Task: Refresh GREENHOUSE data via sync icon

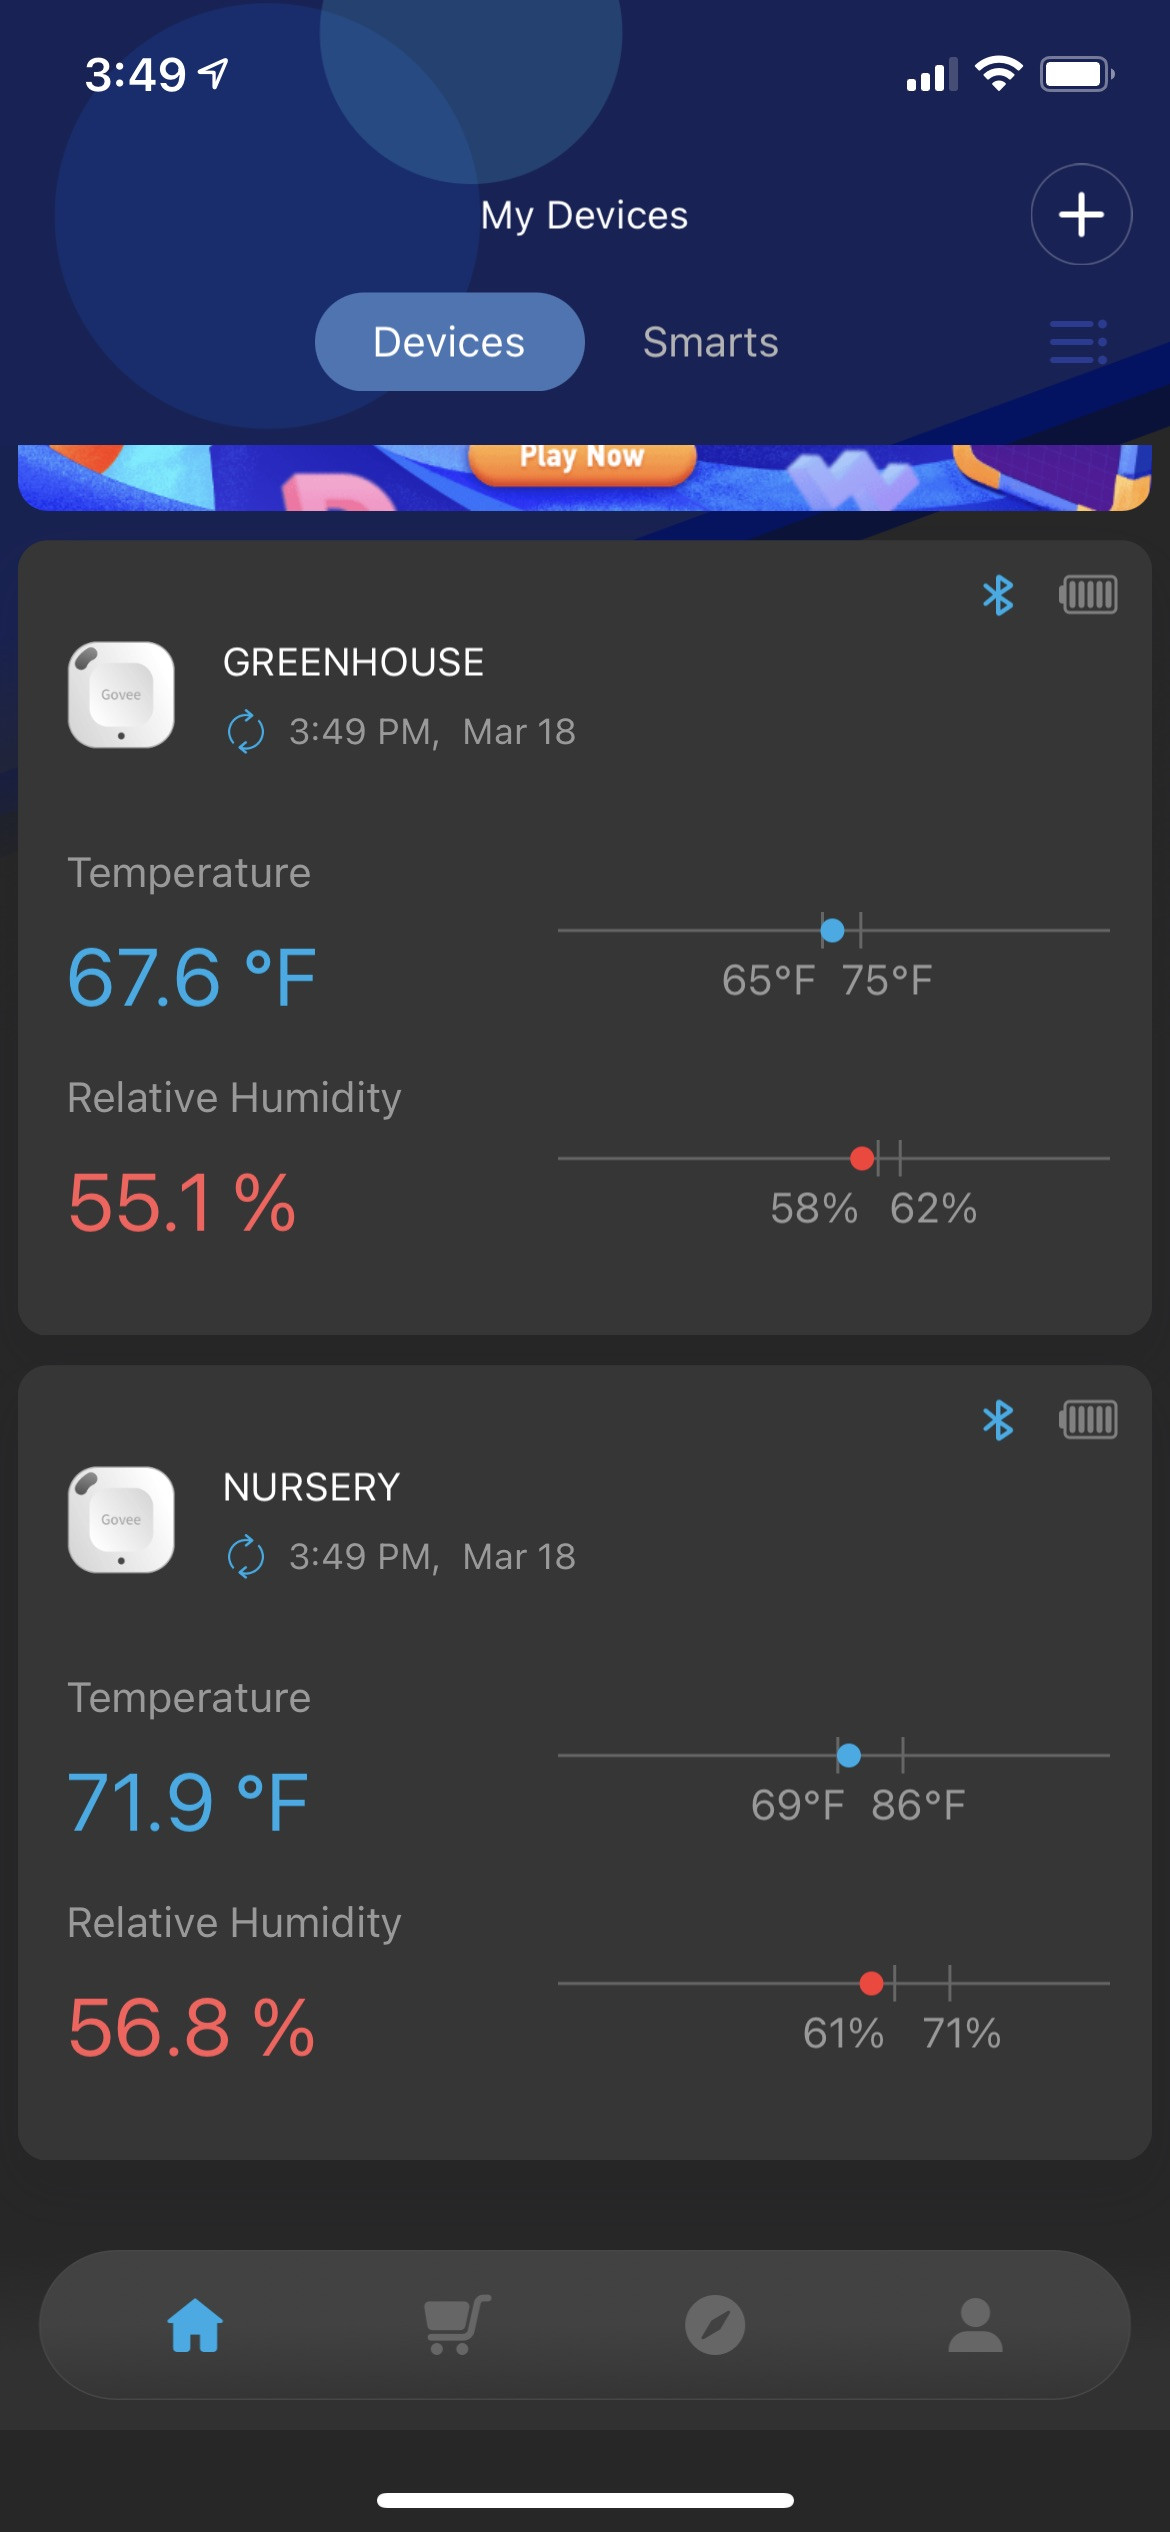Action: point(246,731)
